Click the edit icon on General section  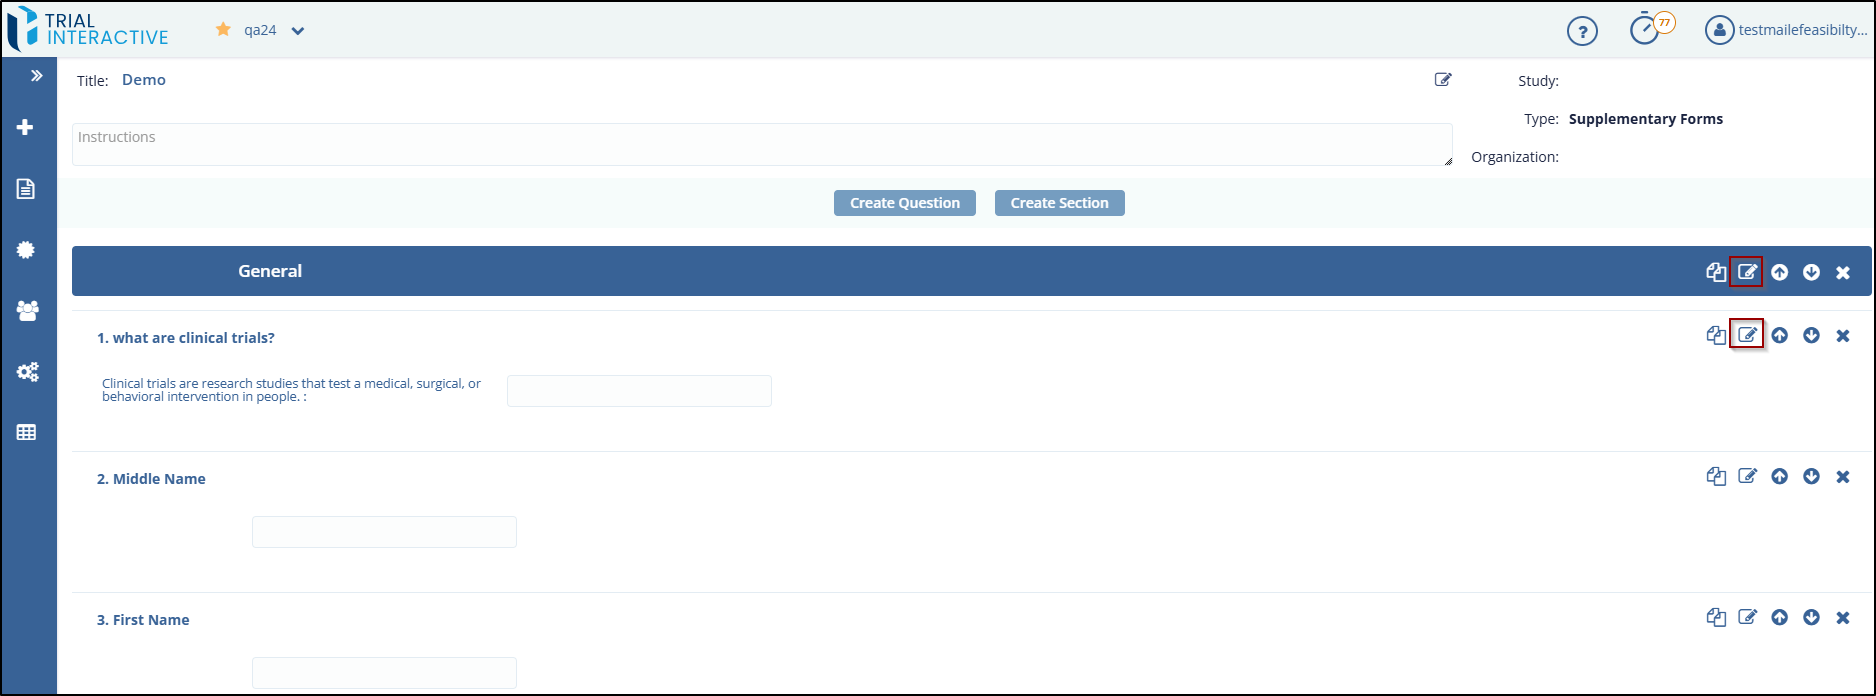point(1746,272)
